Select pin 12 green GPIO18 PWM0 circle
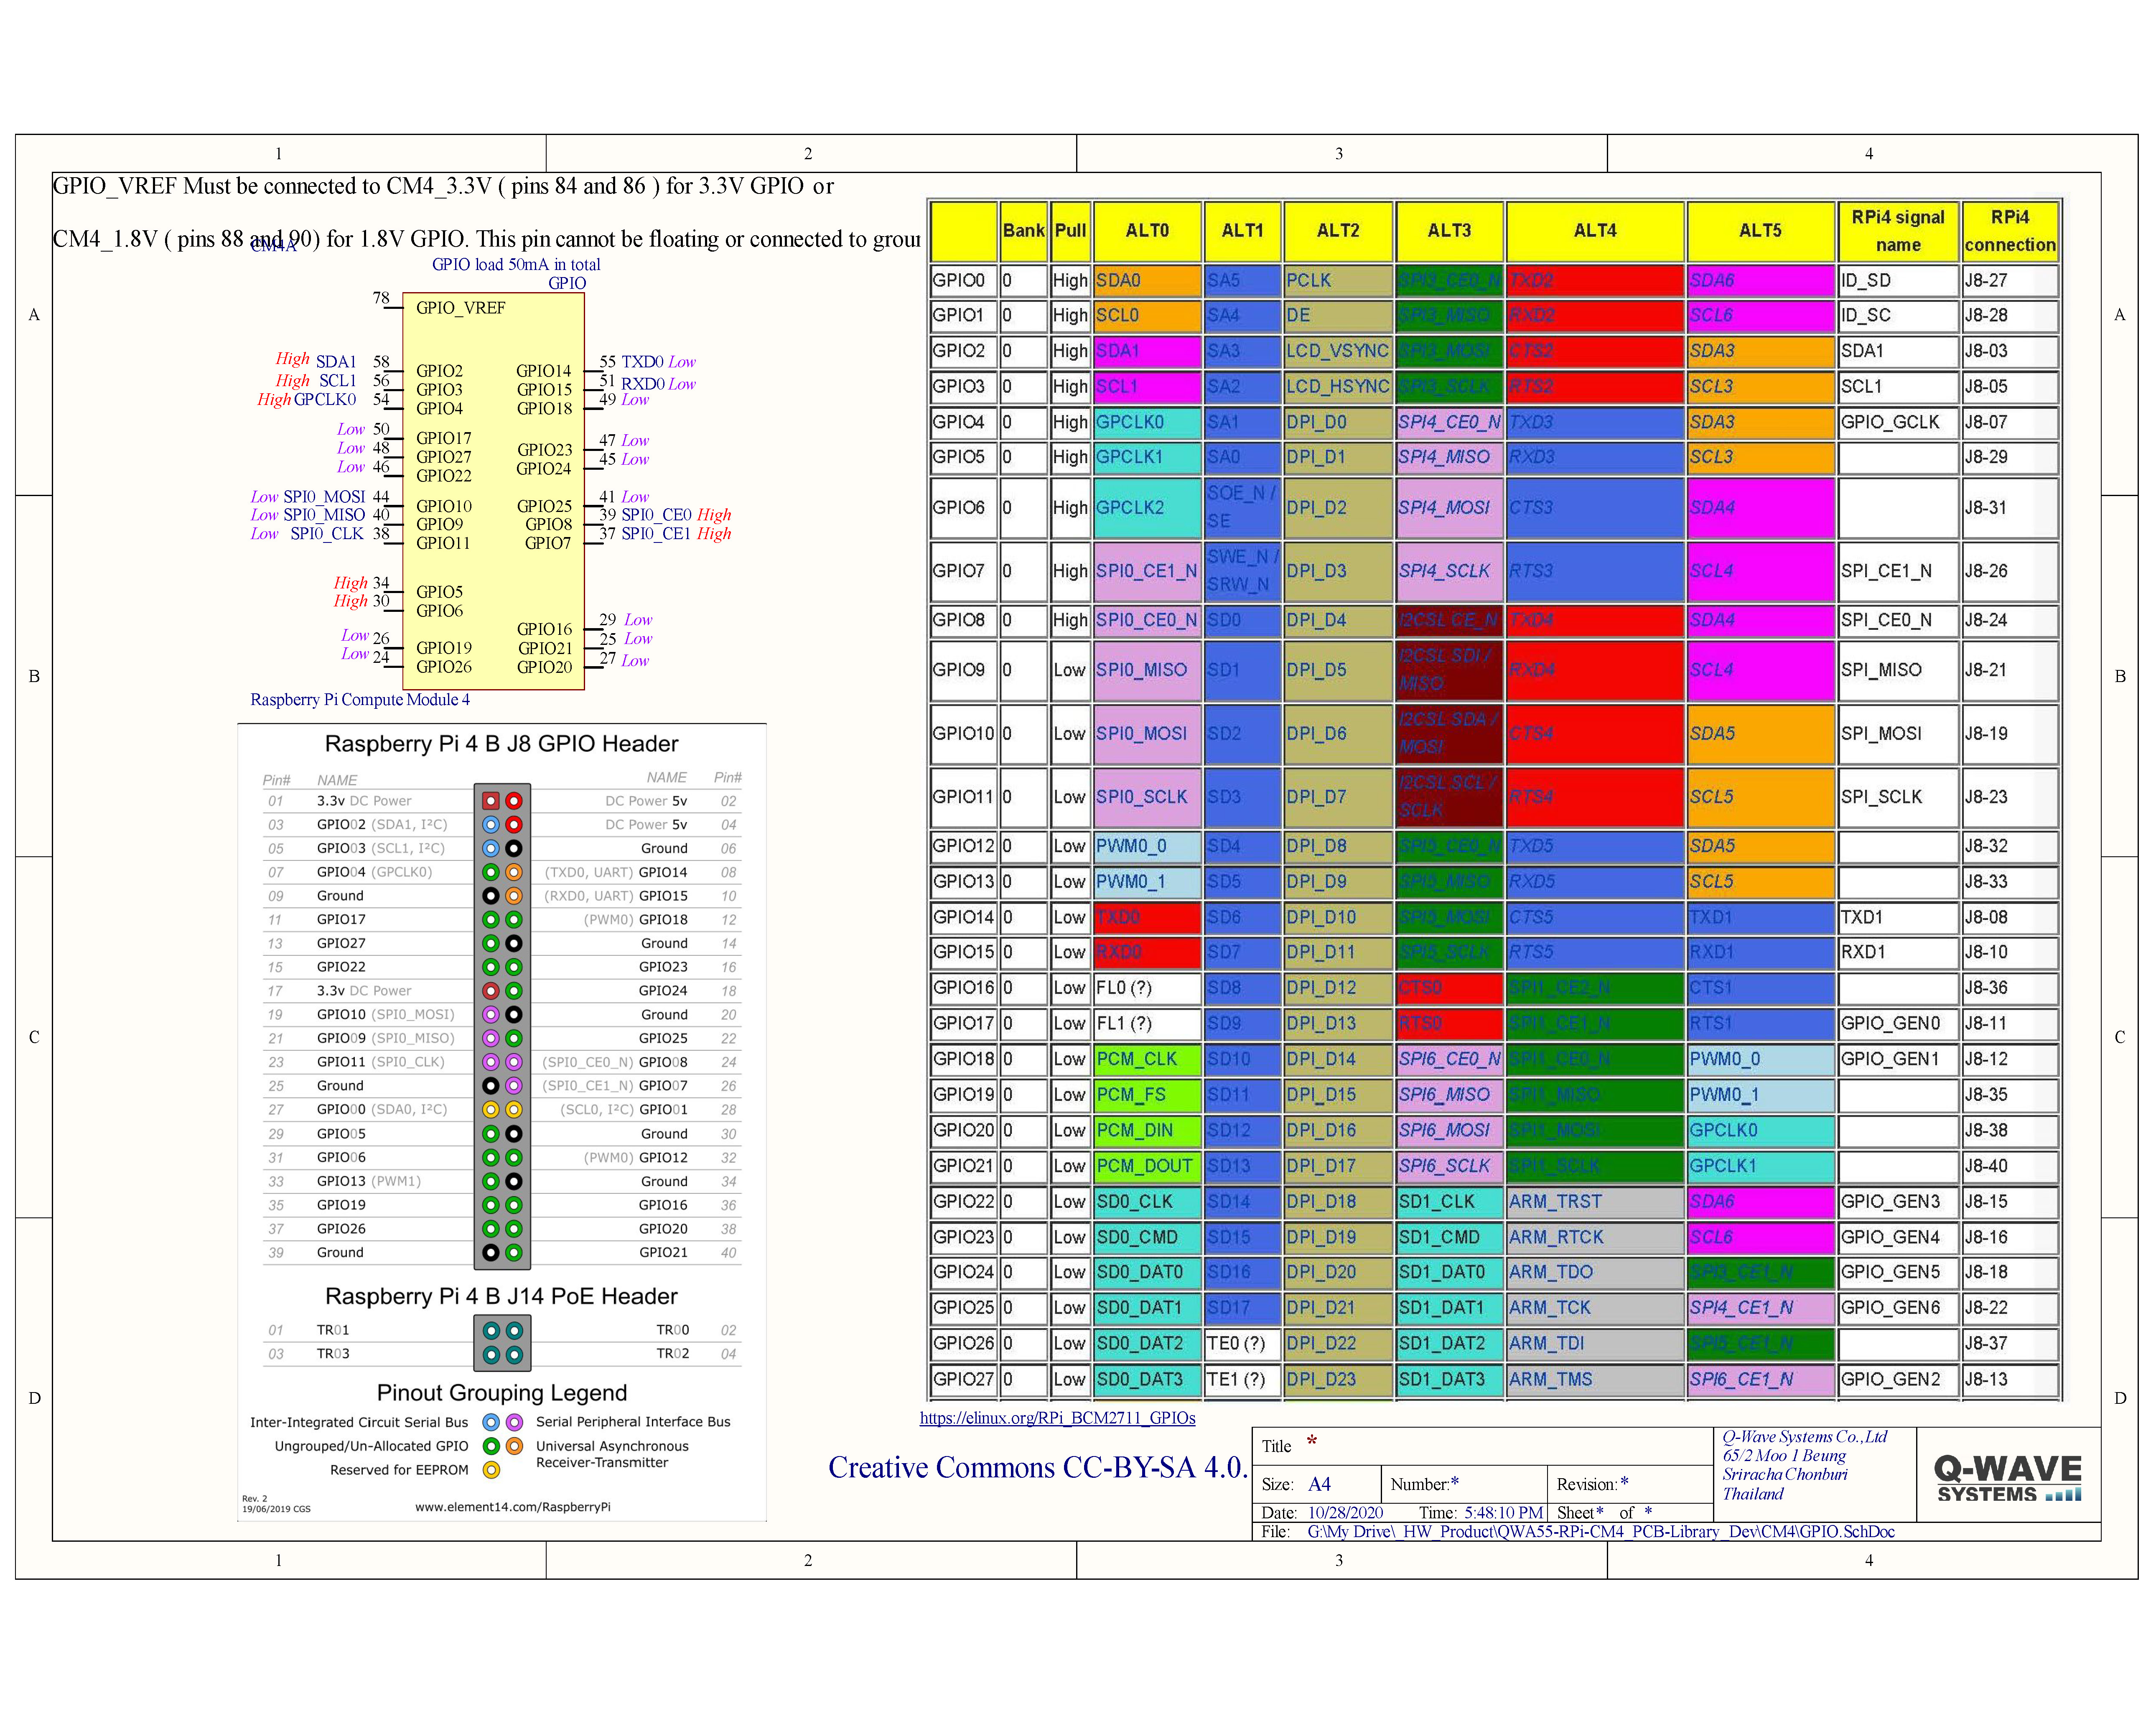This screenshot has width=2156, height=1716. 513,920
